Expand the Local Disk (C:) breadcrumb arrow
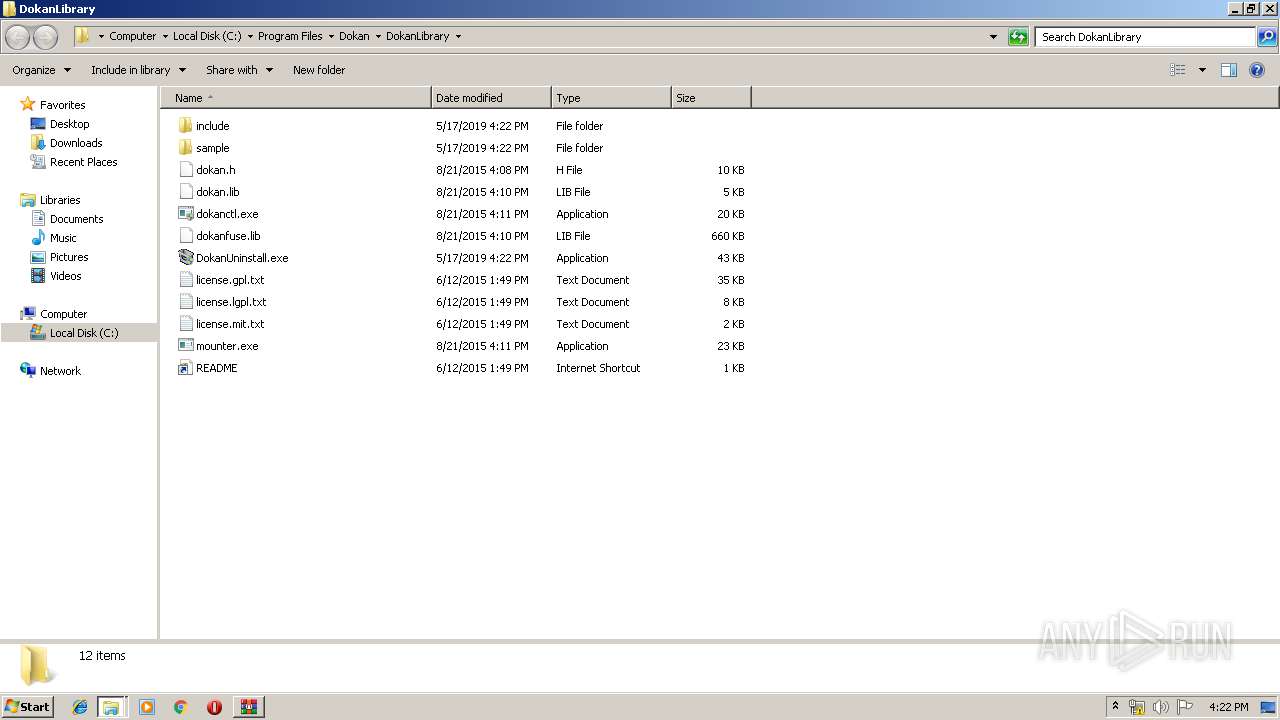Screen dimensions: 1280x720 pos(250,37)
